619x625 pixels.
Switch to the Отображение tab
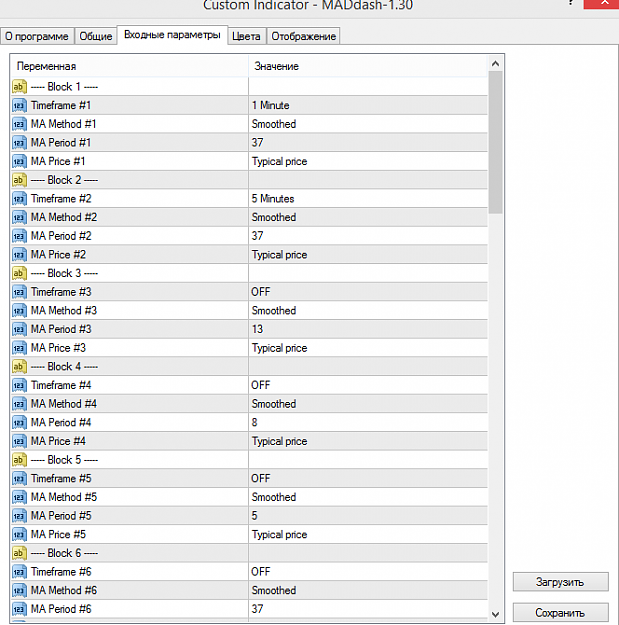303,36
